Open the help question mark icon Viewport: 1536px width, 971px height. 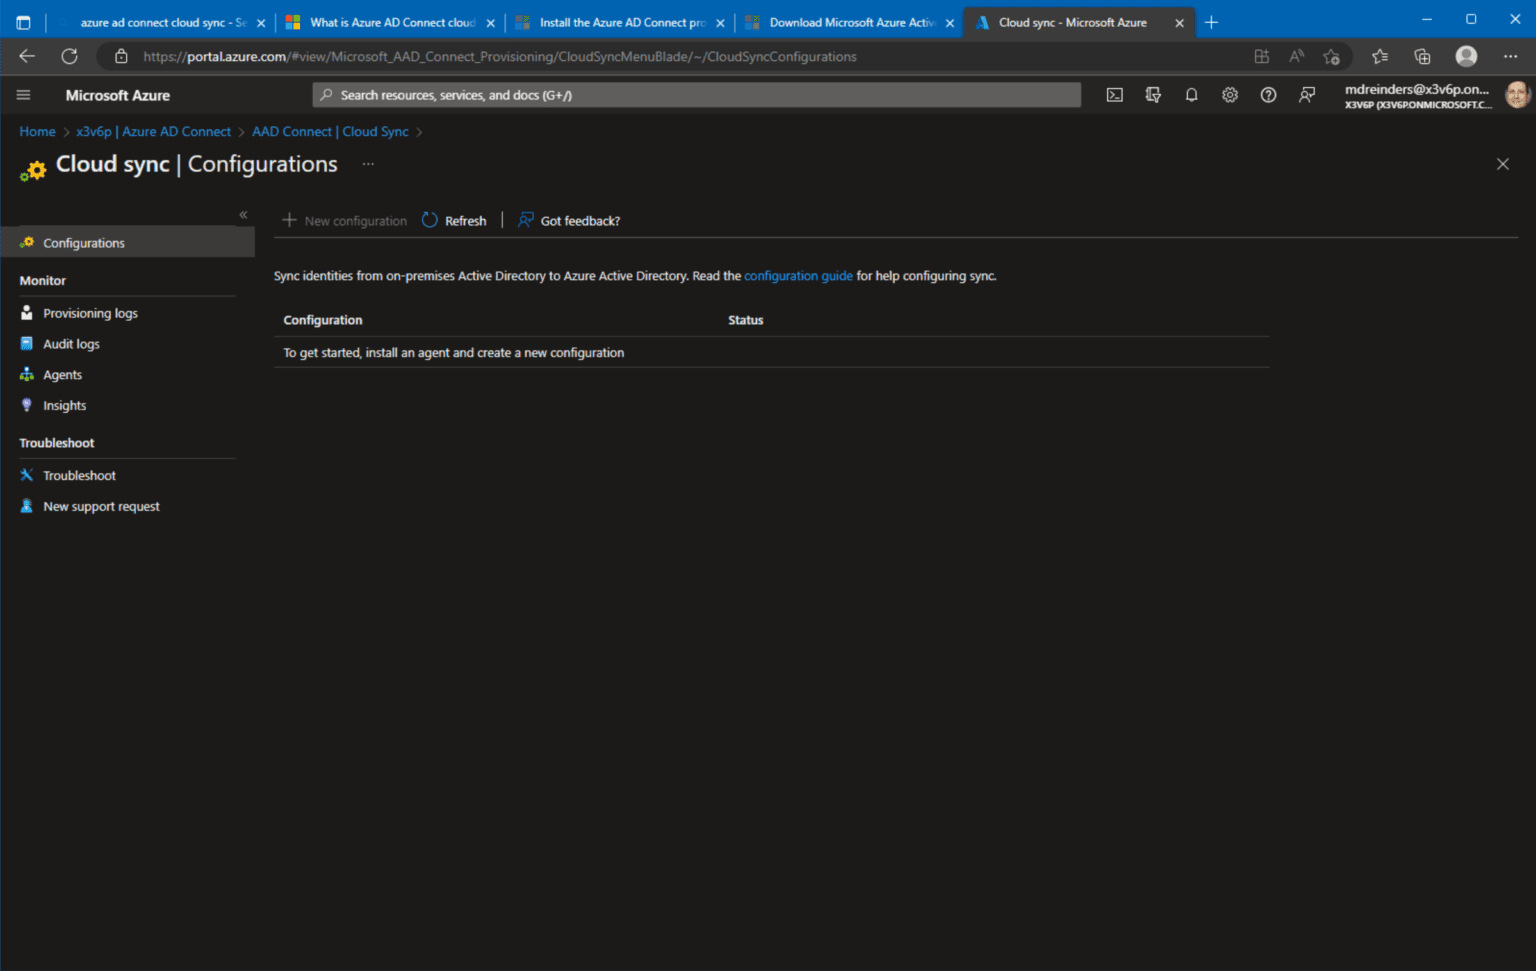pos(1268,94)
